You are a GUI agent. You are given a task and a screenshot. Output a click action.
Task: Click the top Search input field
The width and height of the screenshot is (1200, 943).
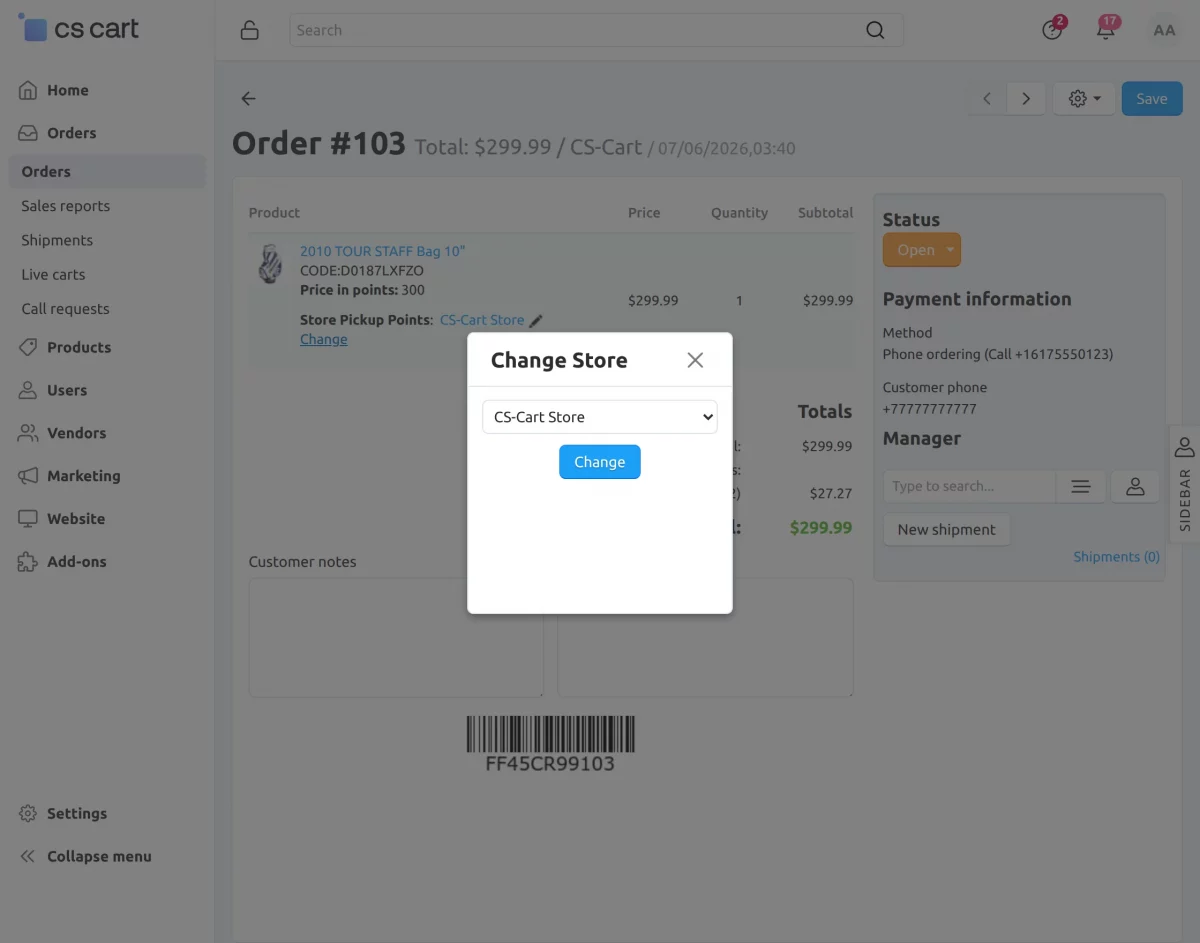pos(596,30)
